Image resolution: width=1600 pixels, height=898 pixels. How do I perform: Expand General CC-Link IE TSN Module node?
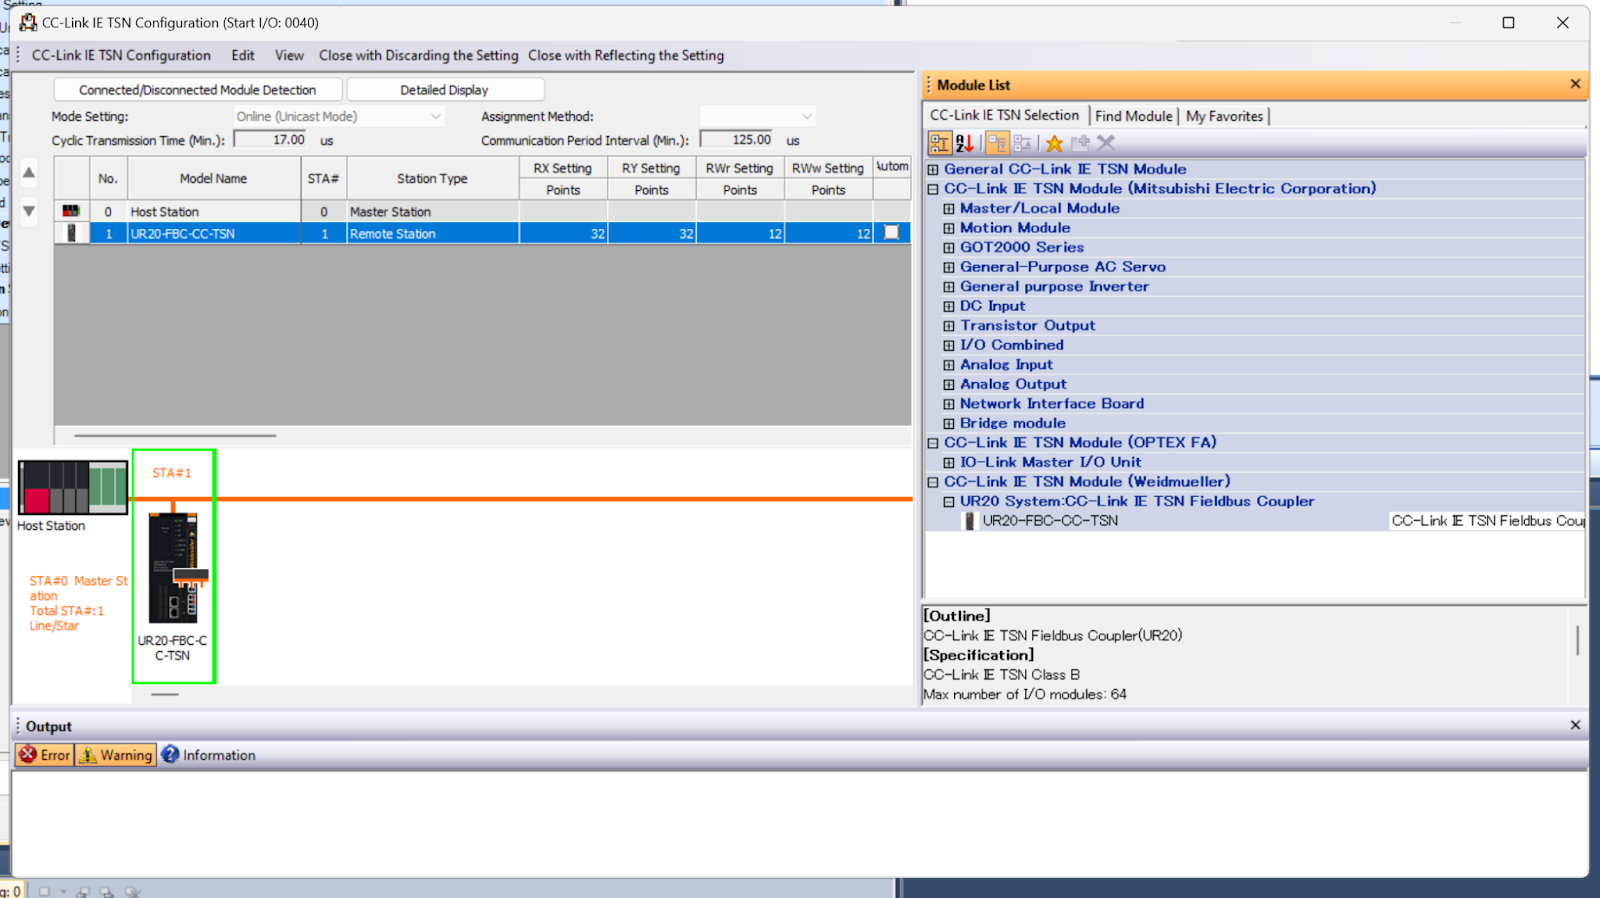(933, 169)
